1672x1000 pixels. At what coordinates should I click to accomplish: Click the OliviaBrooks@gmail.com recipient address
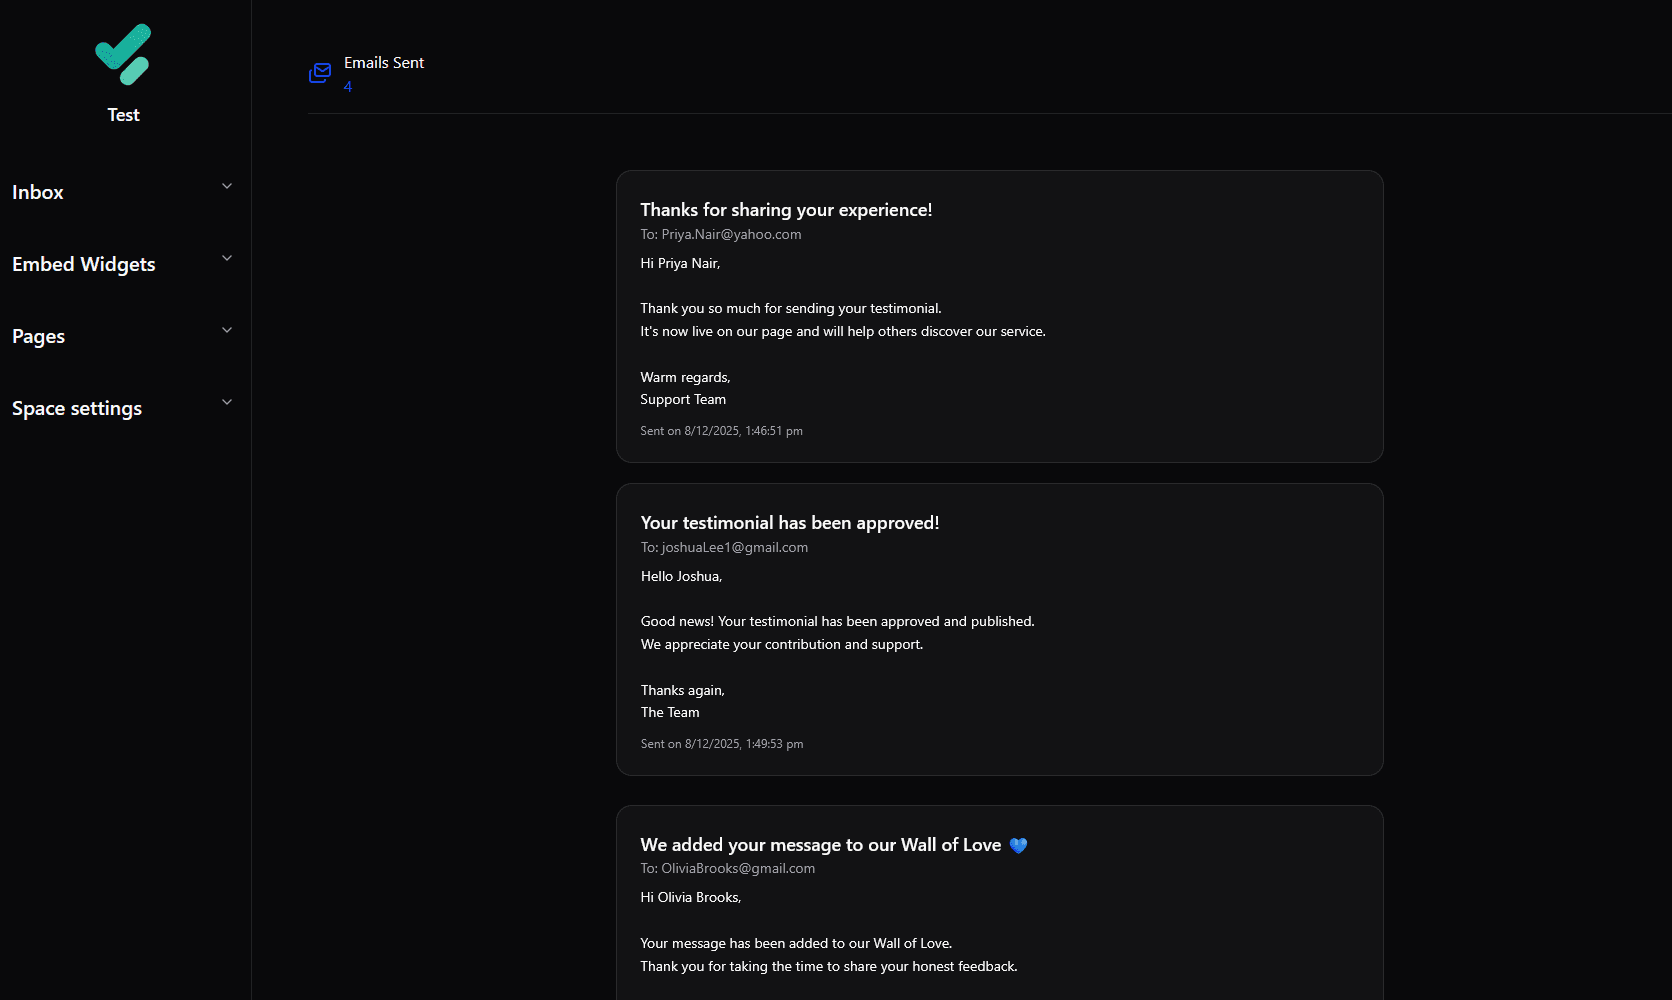point(738,868)
